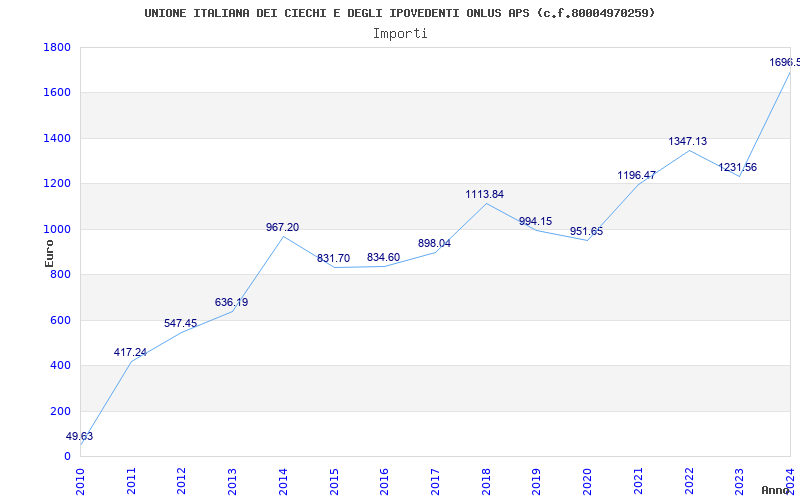
Task: Select data label 49.63
Action: pyautogui.click(x=79, y=436)
